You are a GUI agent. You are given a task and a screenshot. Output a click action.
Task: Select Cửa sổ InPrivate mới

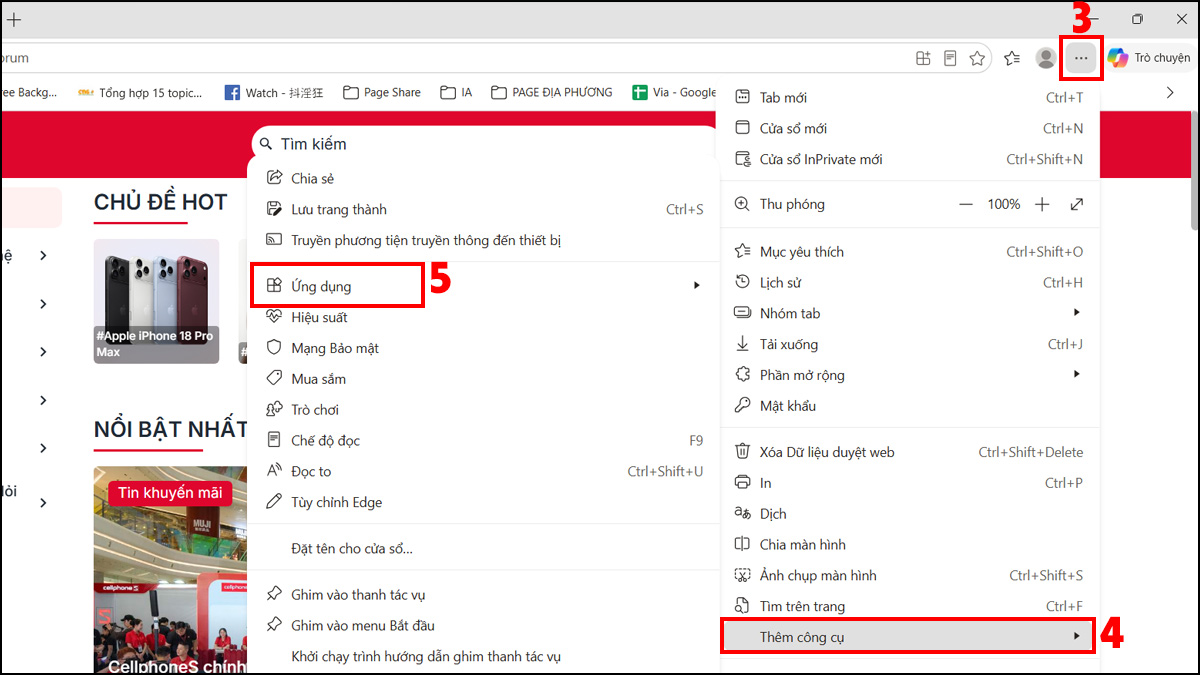[x=909, y=159]
